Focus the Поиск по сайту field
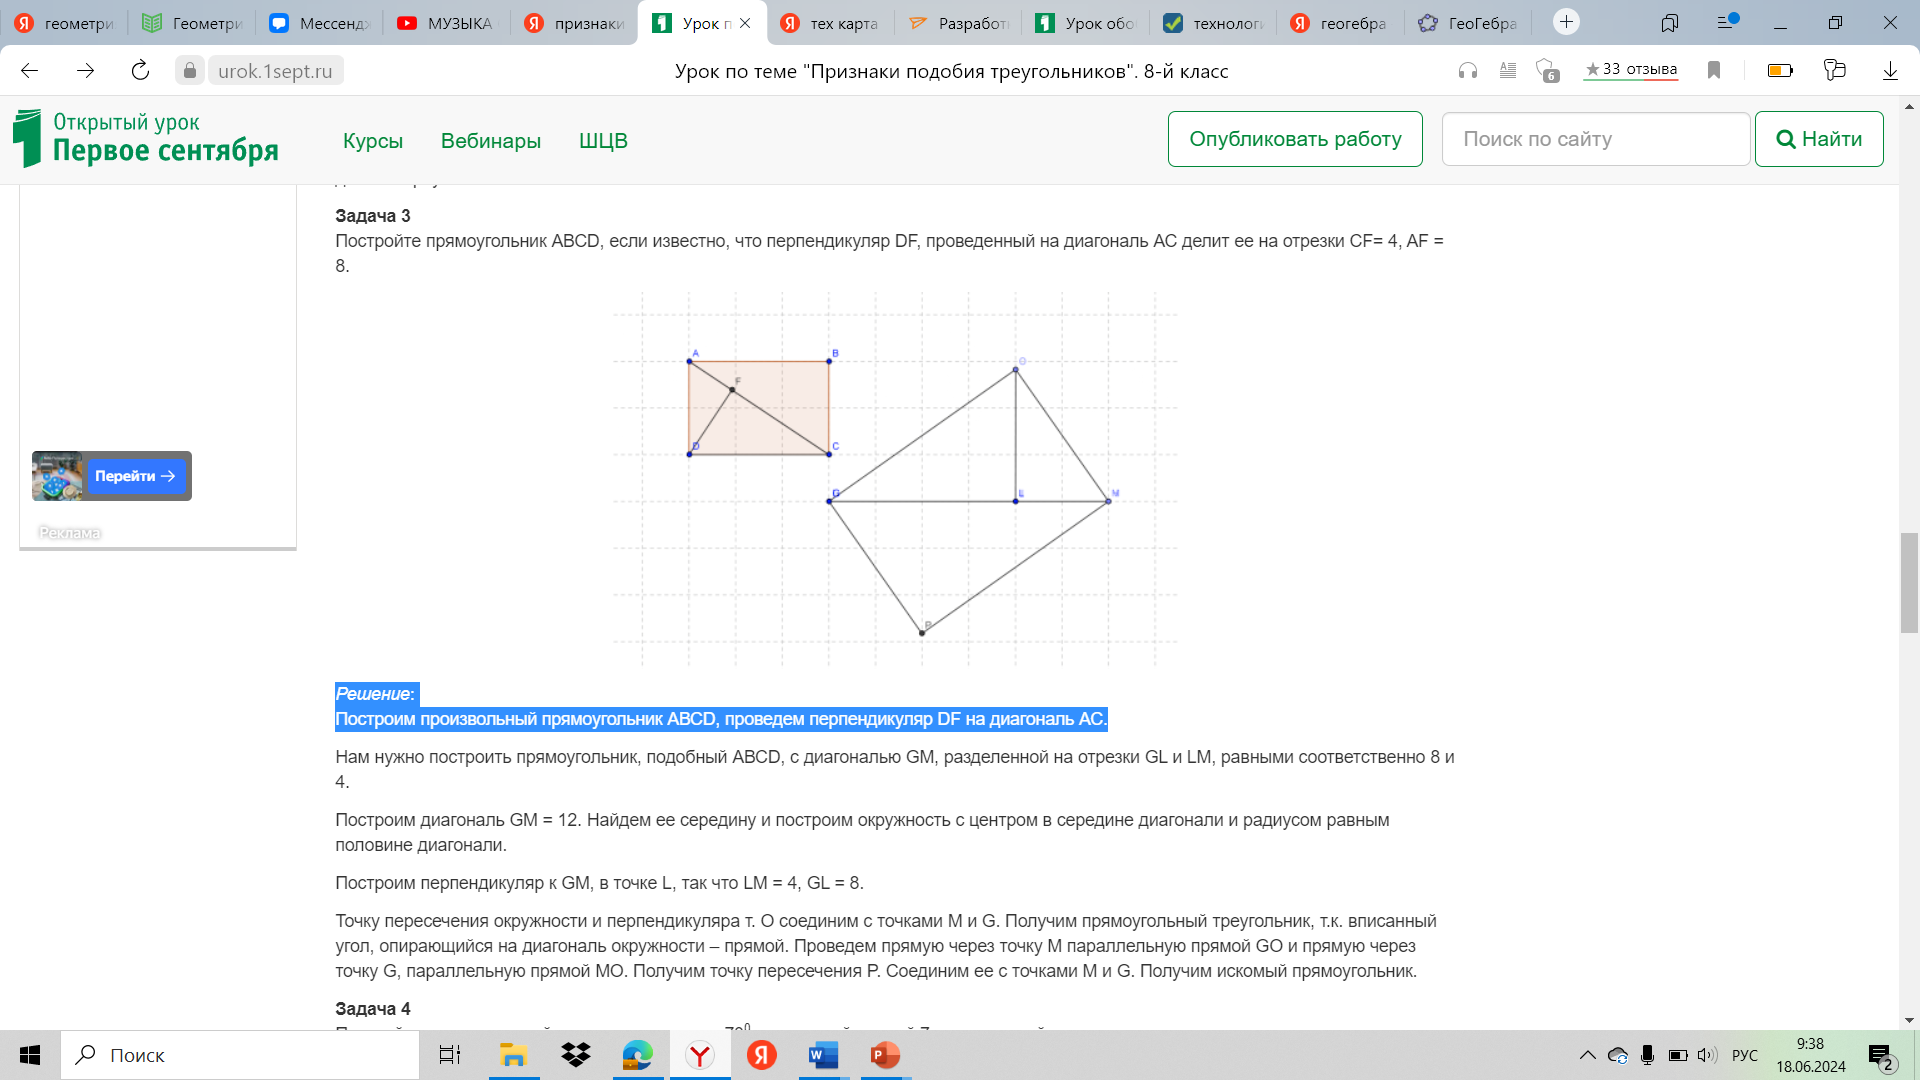Image resolution: width=1920 pixels, height=1080 pixels. [1595, 139]
